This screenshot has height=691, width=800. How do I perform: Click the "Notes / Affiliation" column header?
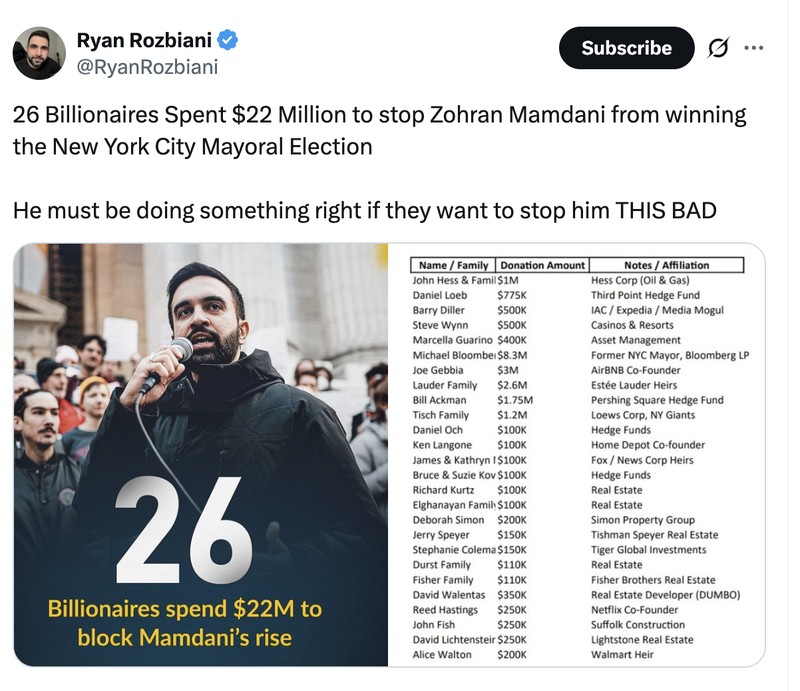tap(666, 265)
